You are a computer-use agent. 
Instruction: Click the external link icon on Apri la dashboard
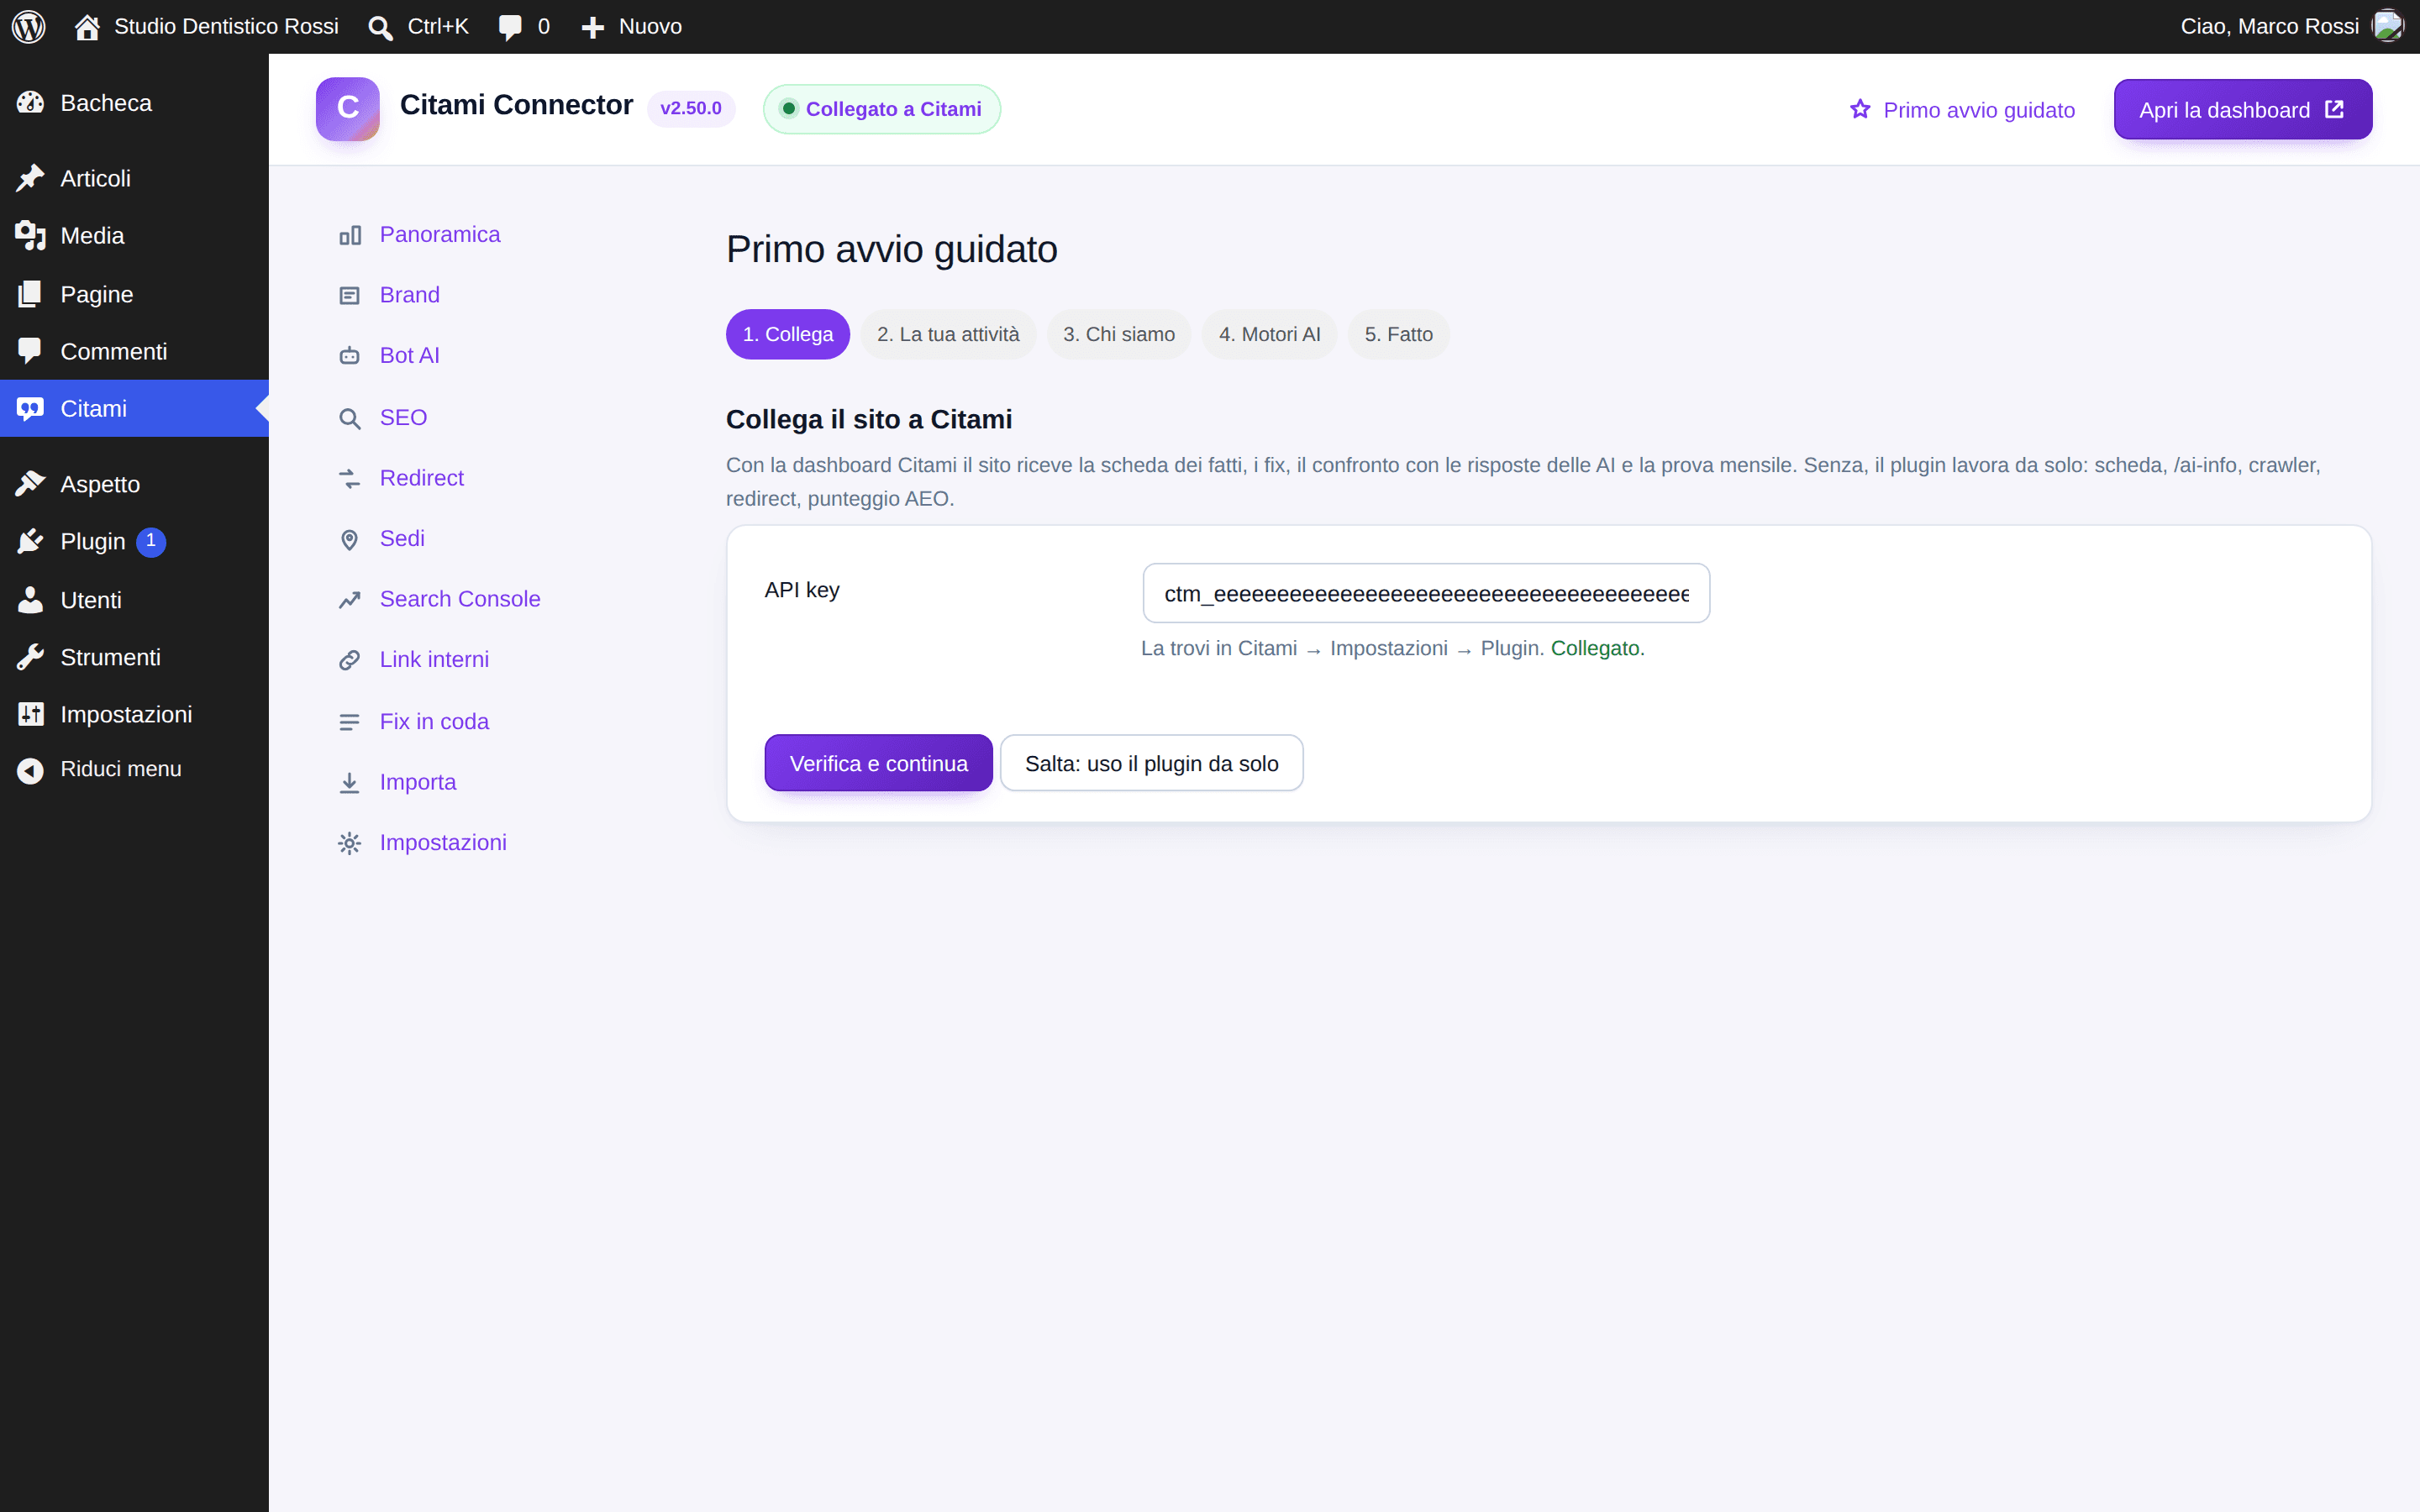(2334, 109)
